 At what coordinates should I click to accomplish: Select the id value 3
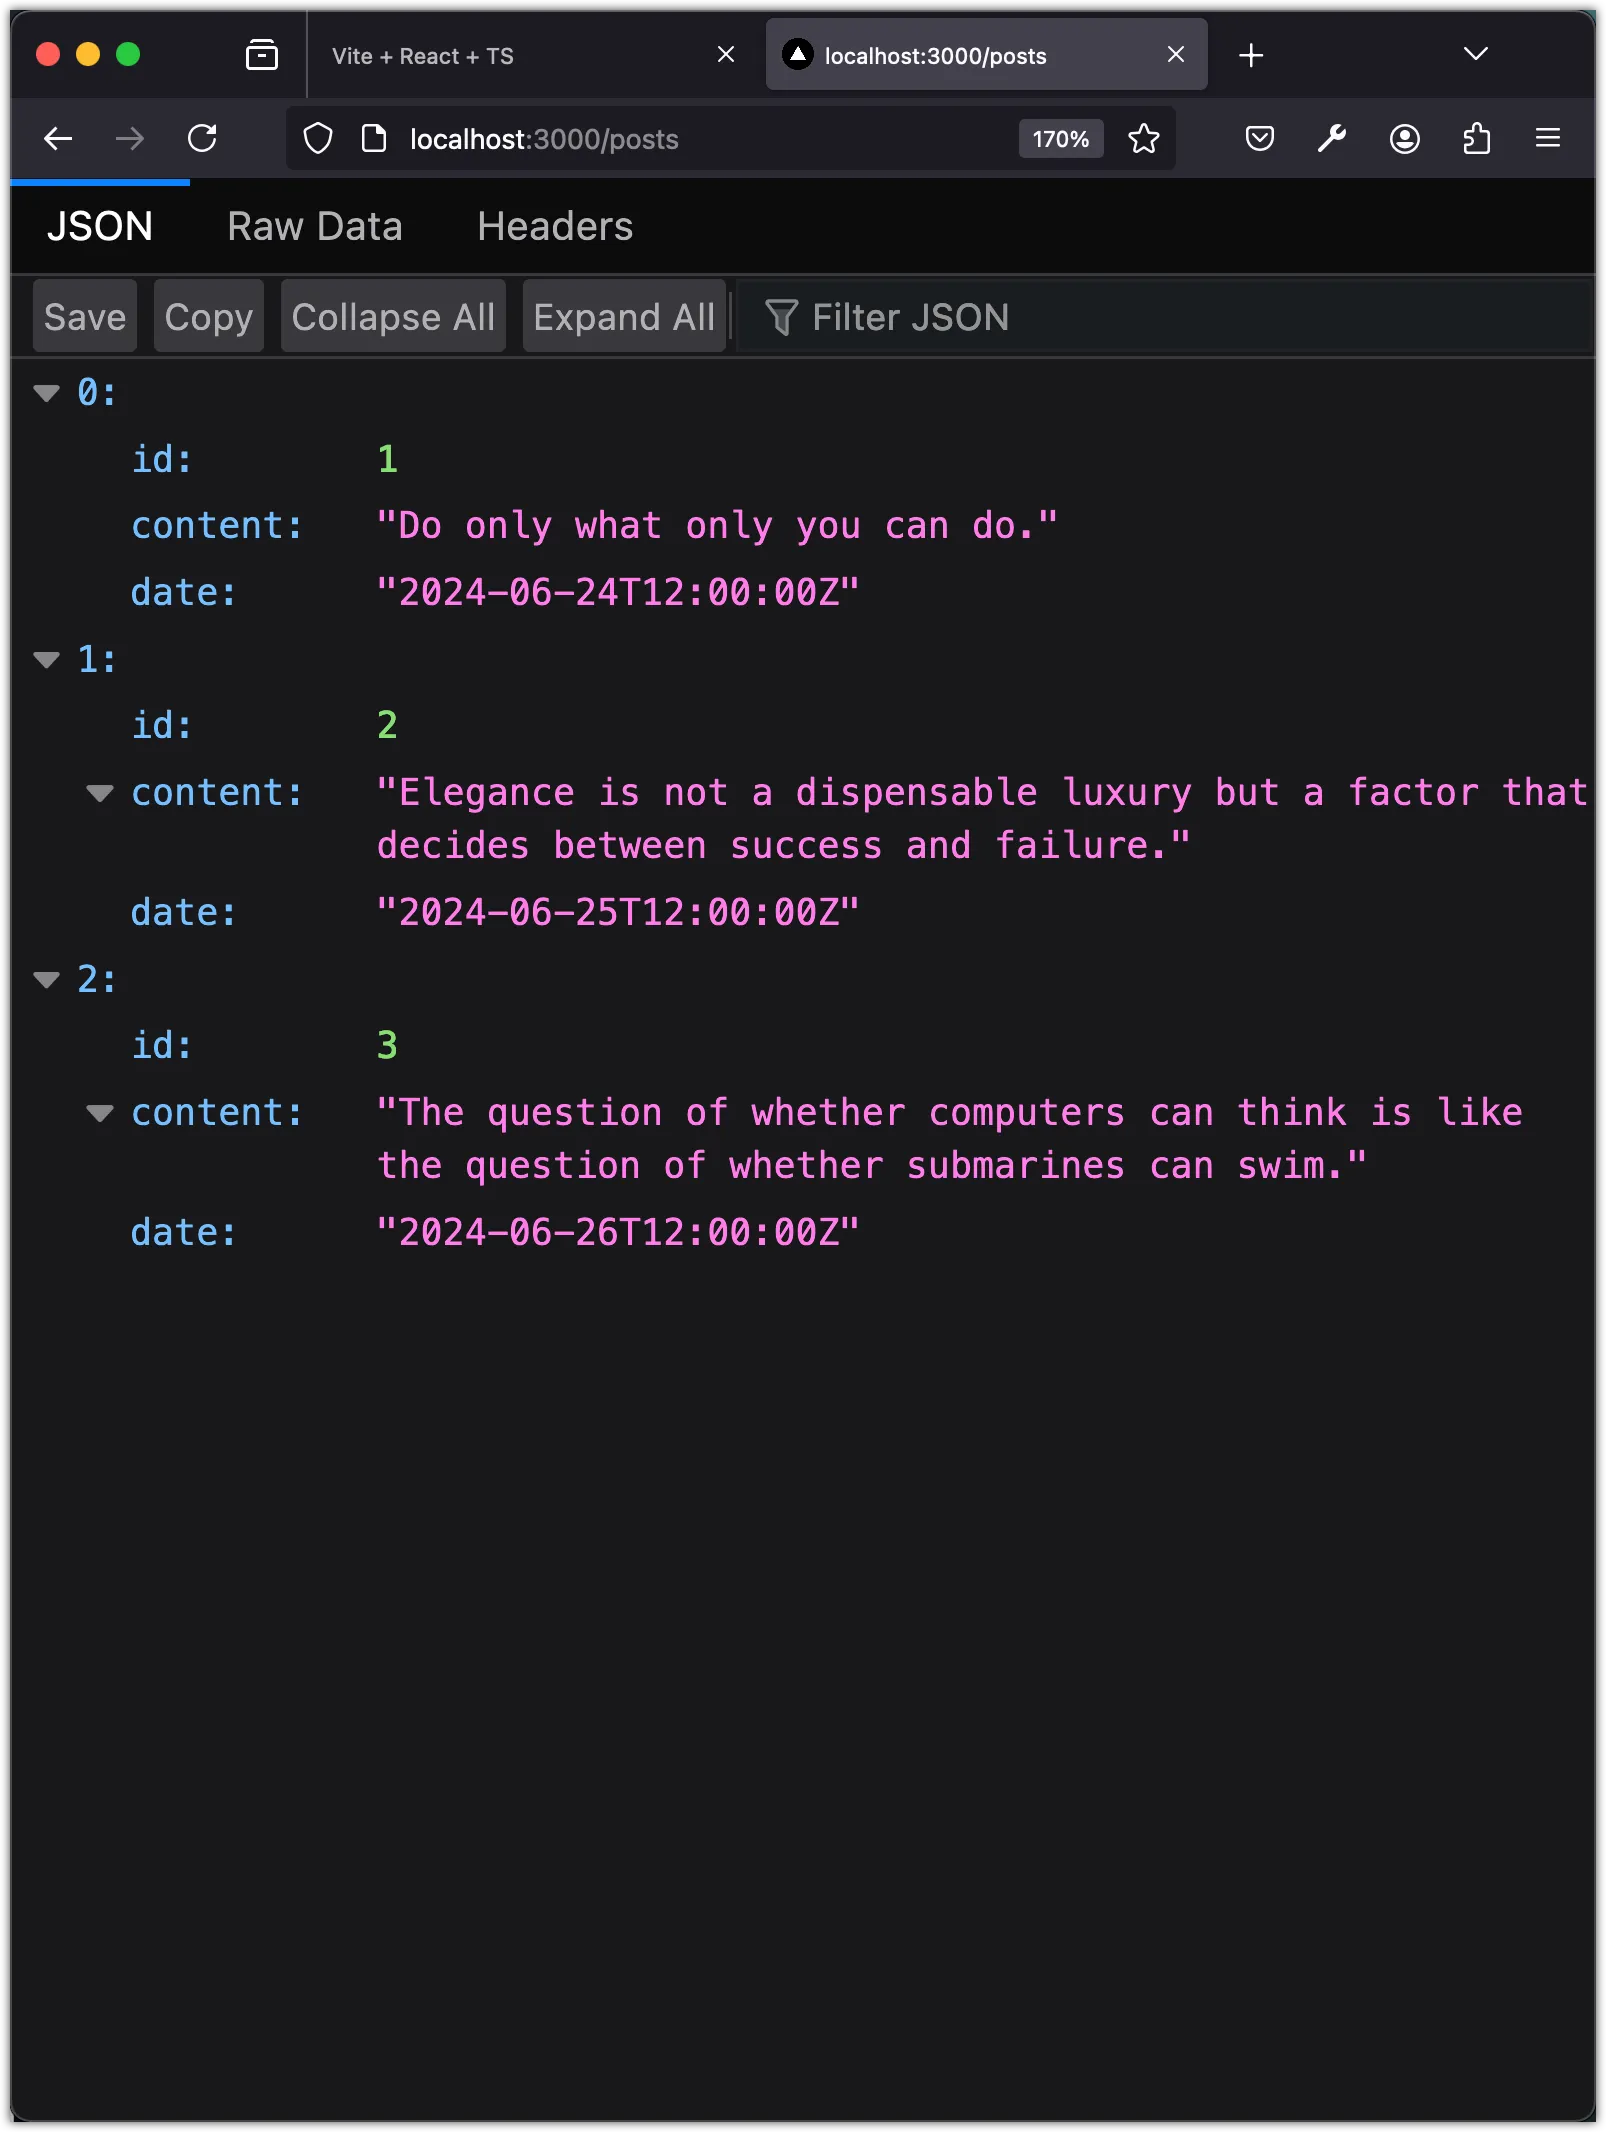(388, 1045)
